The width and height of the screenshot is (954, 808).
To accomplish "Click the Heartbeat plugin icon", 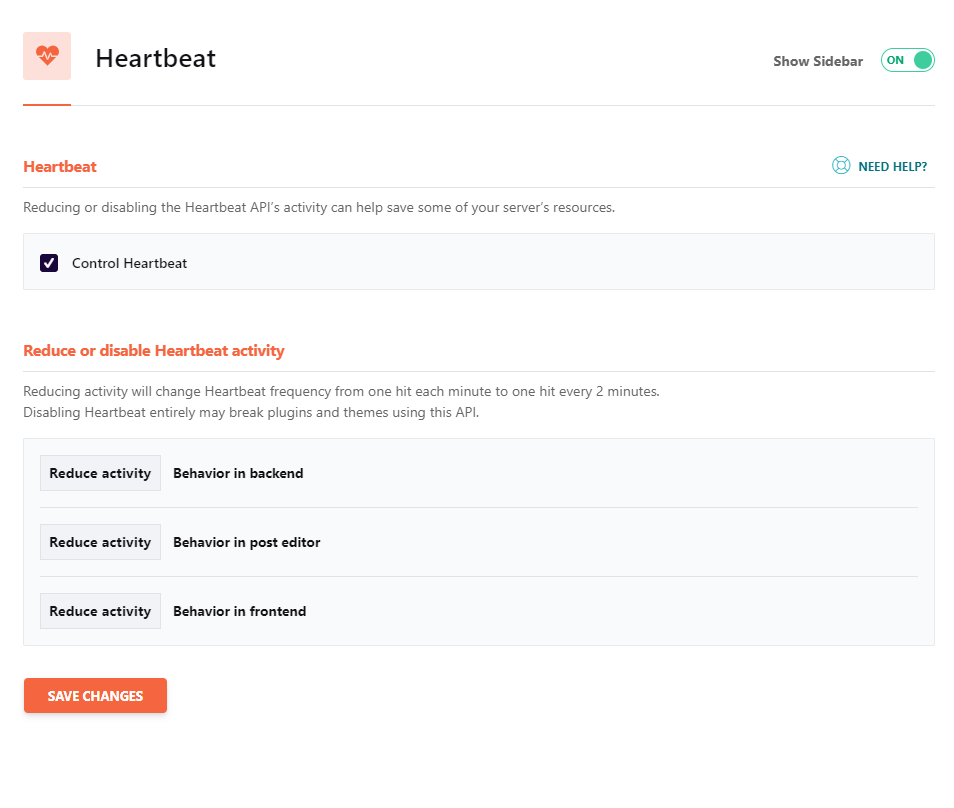I will point(46,56).
